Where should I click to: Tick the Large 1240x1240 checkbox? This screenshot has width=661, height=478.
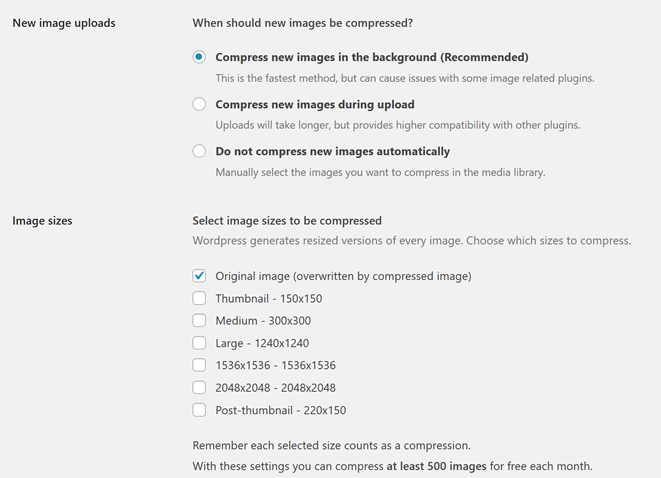(x=199, y=343)
